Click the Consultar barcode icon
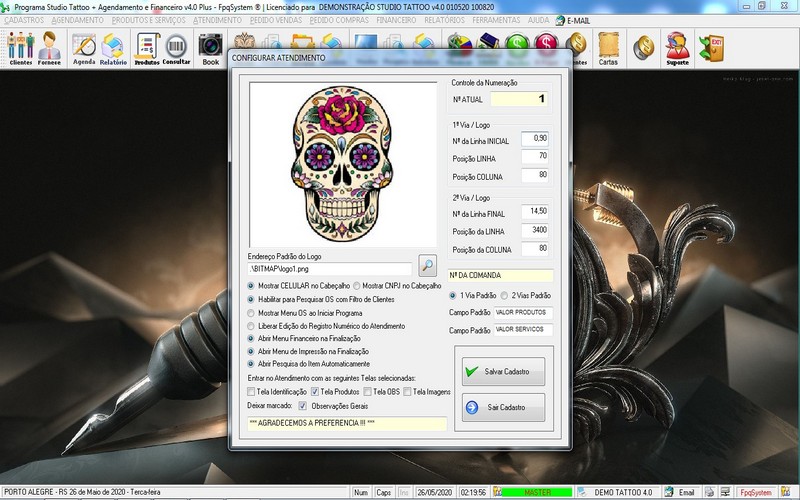 [x=176, y=47]
